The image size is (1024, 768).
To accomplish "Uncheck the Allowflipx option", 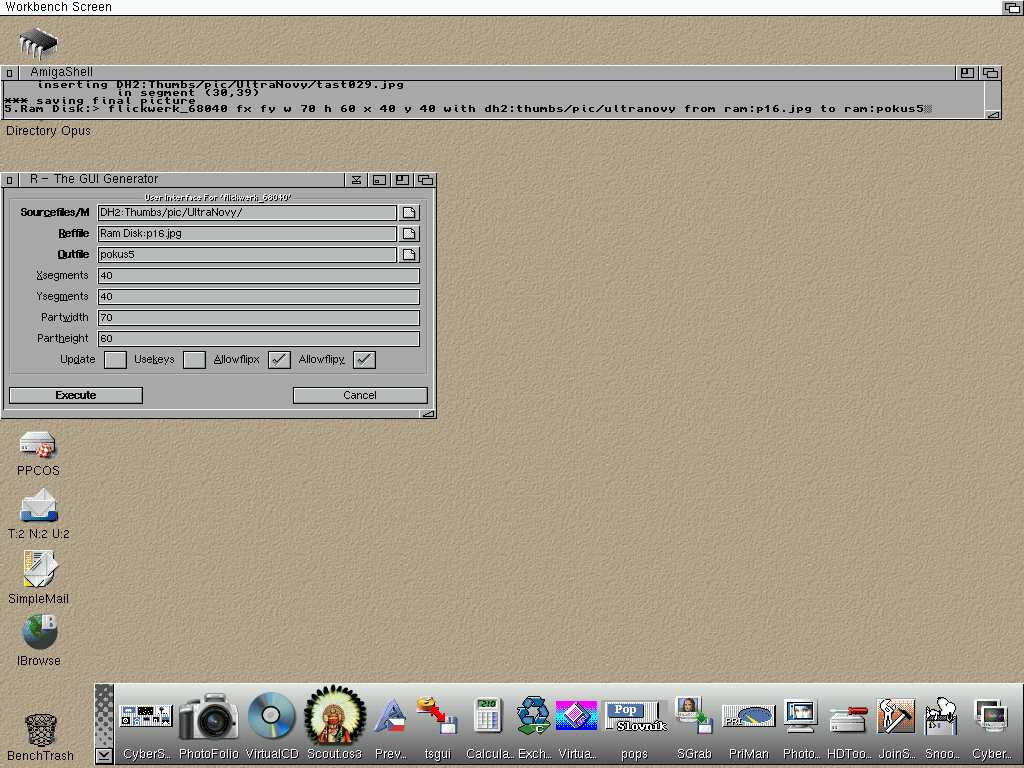I will tap(279, 360).
